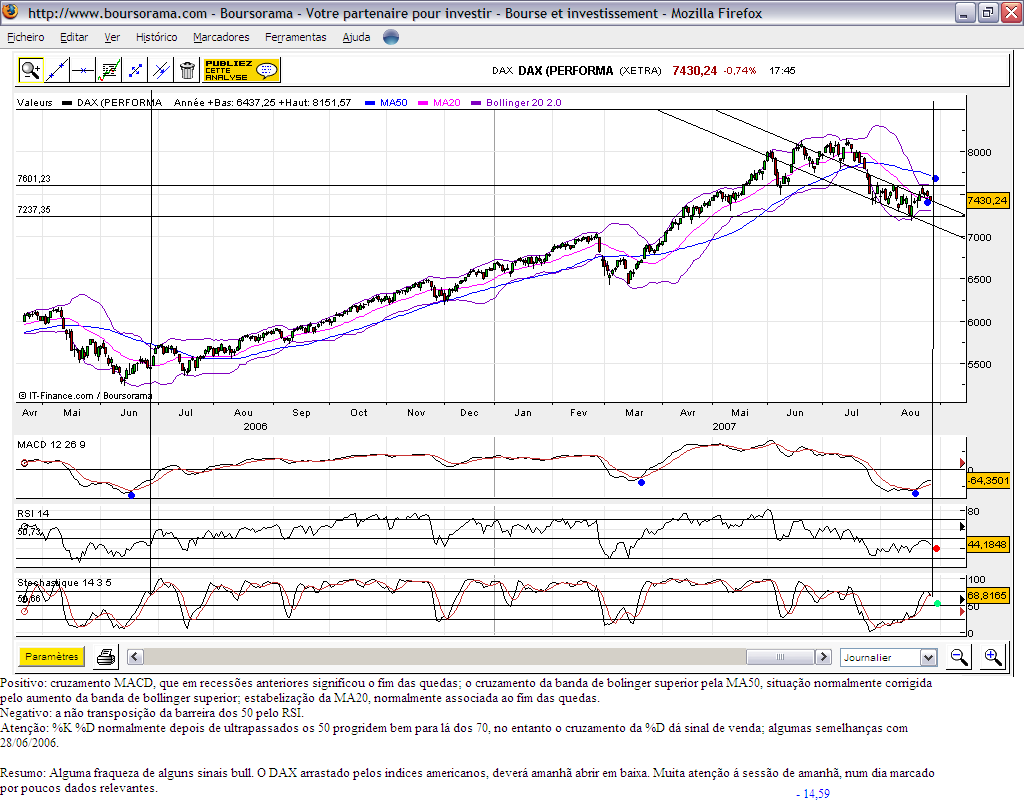This screenshot has width=1024, height=800.
Task: Click the chart timeline scrollbar thumb
Action: [780, 656]
